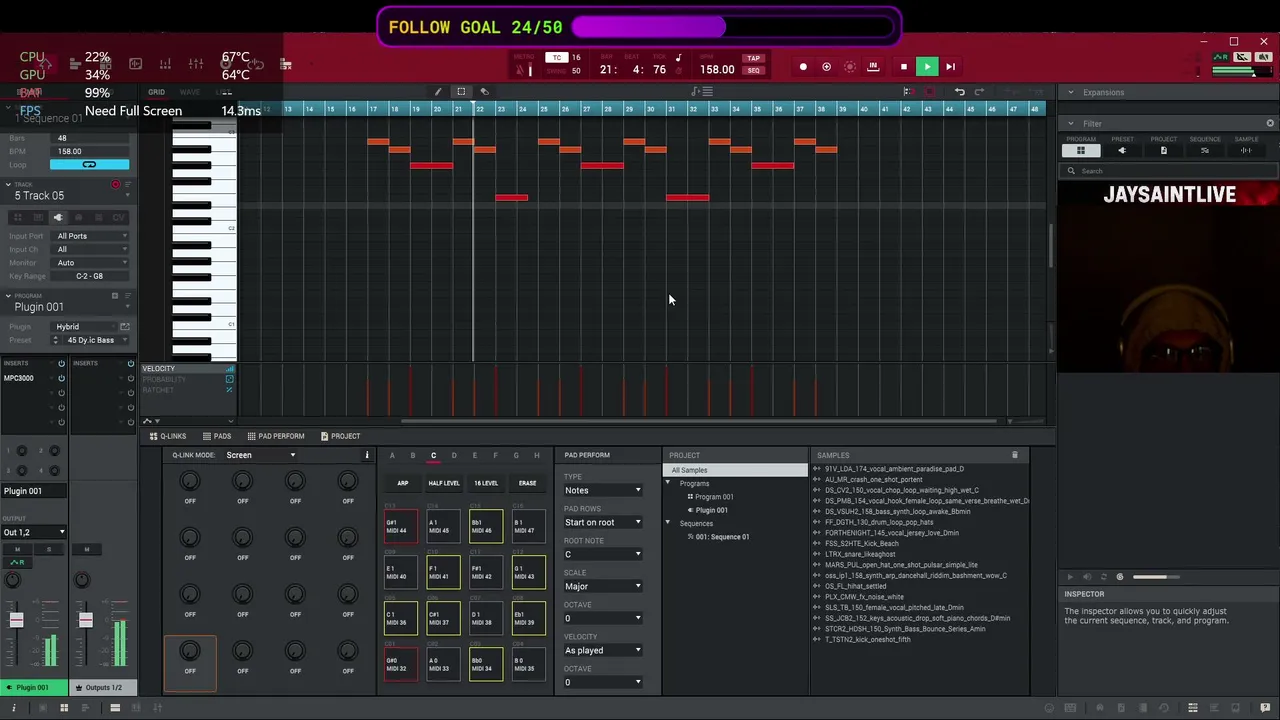Click the Record button in transport
This screenshot has height=720, width=1280.
(x=803, y=67)
